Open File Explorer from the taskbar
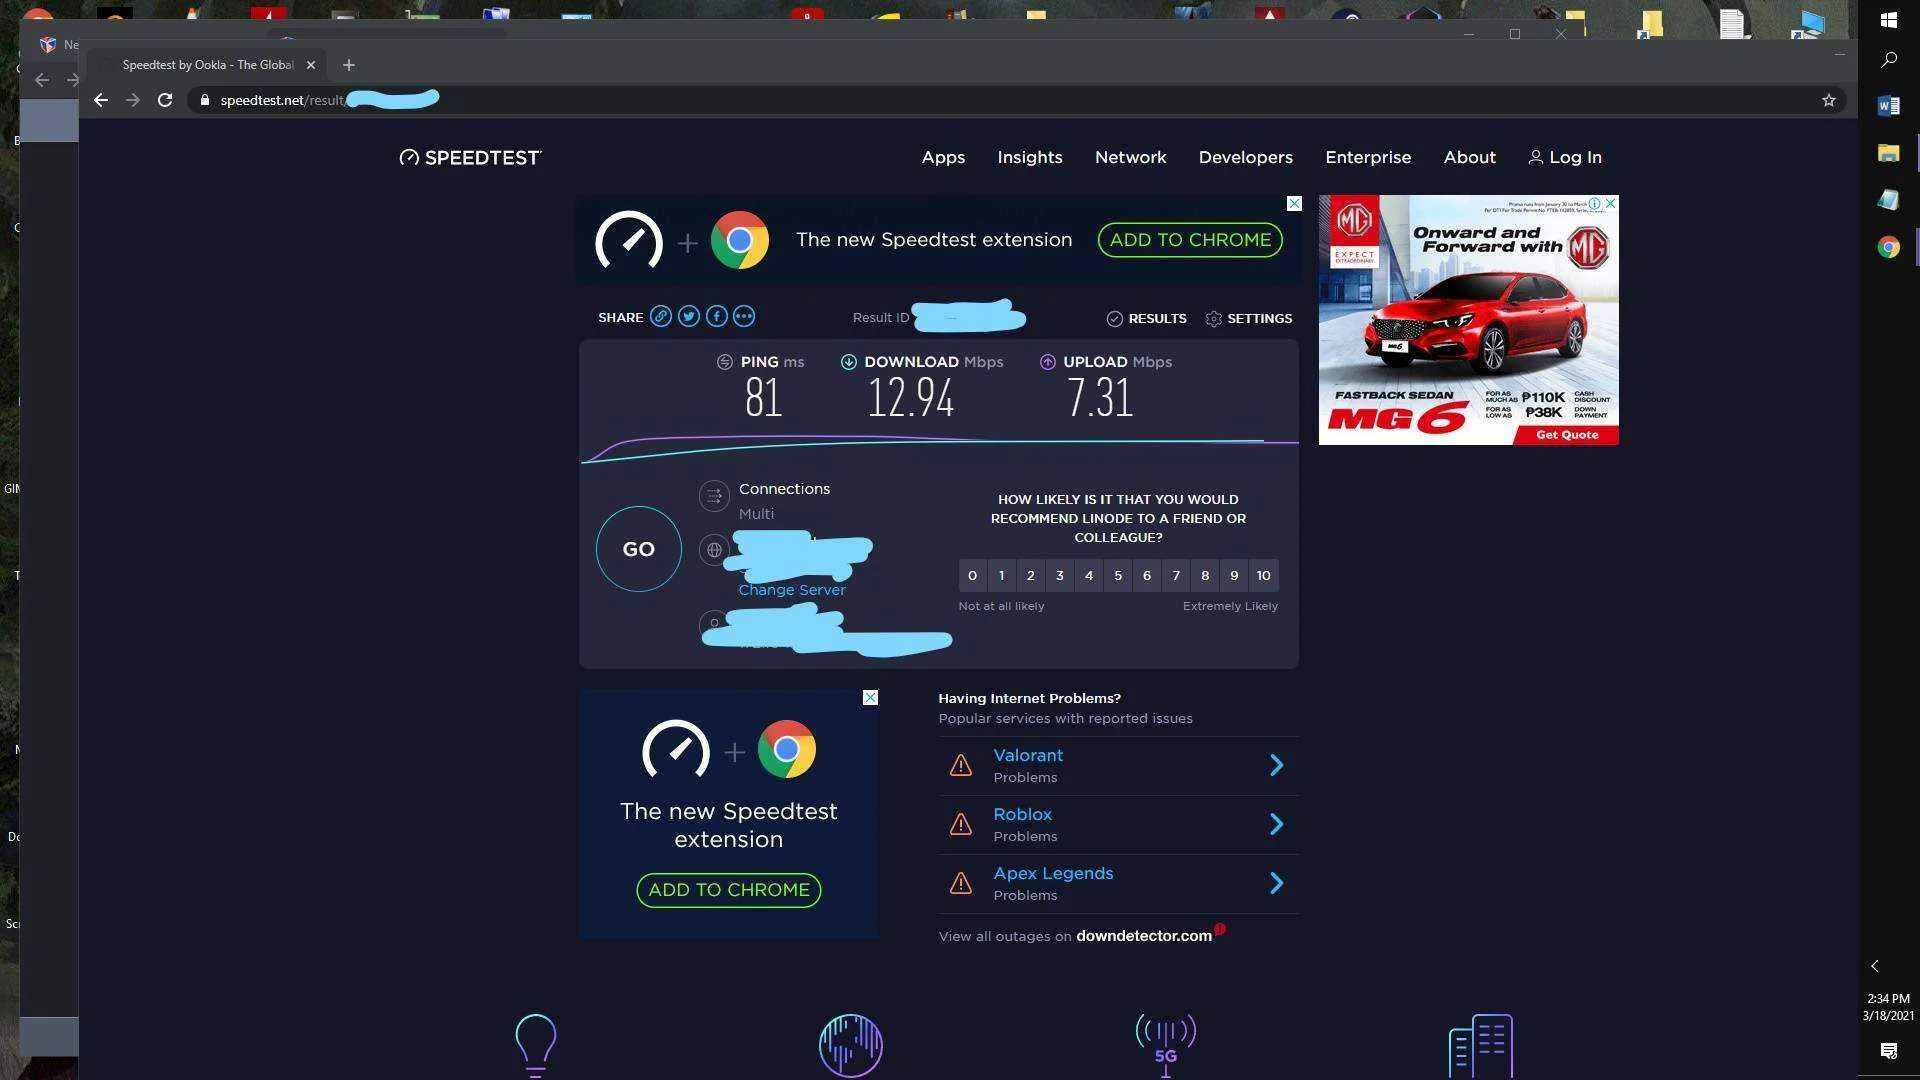Screen dimensions: 1920x1080 (1888, 152)
